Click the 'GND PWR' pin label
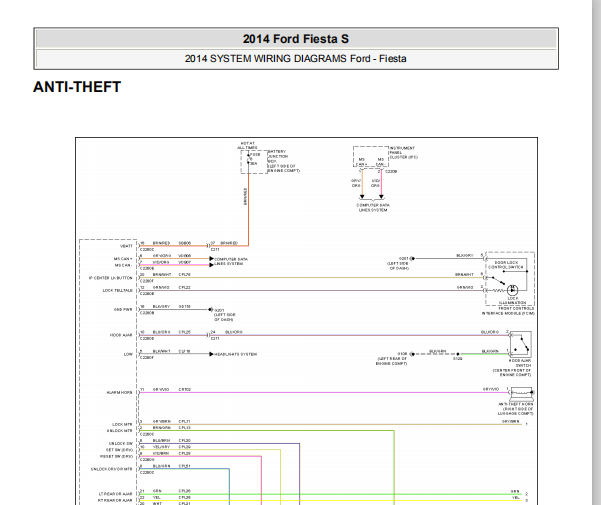601x505 pixels. tap(123, 310)
